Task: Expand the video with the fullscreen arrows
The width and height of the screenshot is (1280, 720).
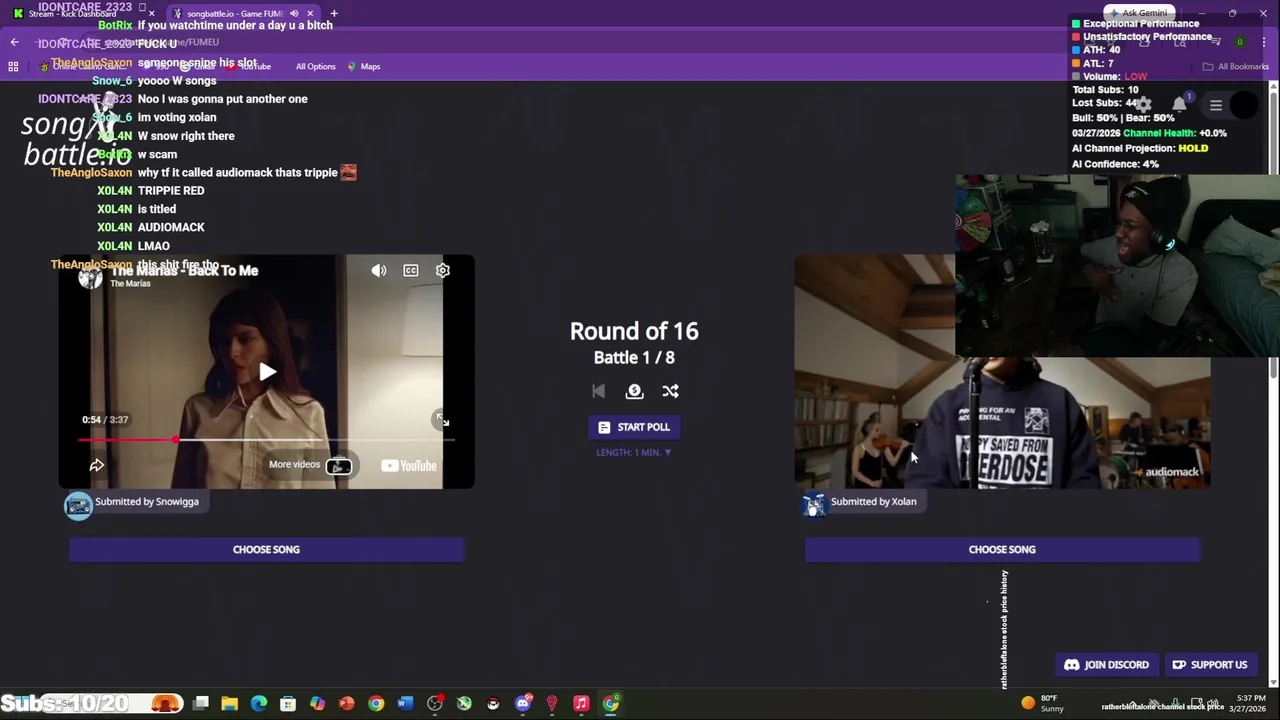Action: (x=442, y=421)
